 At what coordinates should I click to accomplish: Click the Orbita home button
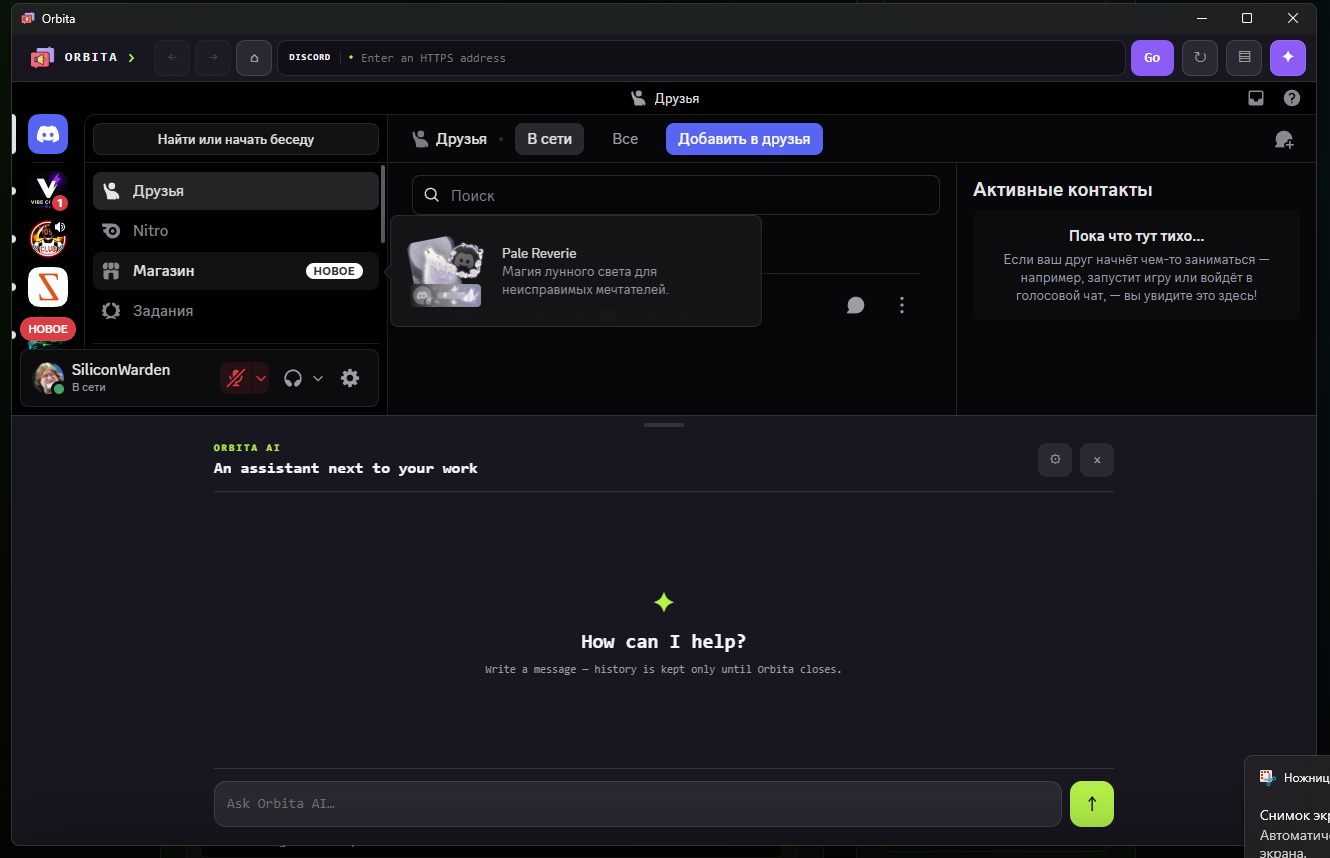tap(254, 58)
